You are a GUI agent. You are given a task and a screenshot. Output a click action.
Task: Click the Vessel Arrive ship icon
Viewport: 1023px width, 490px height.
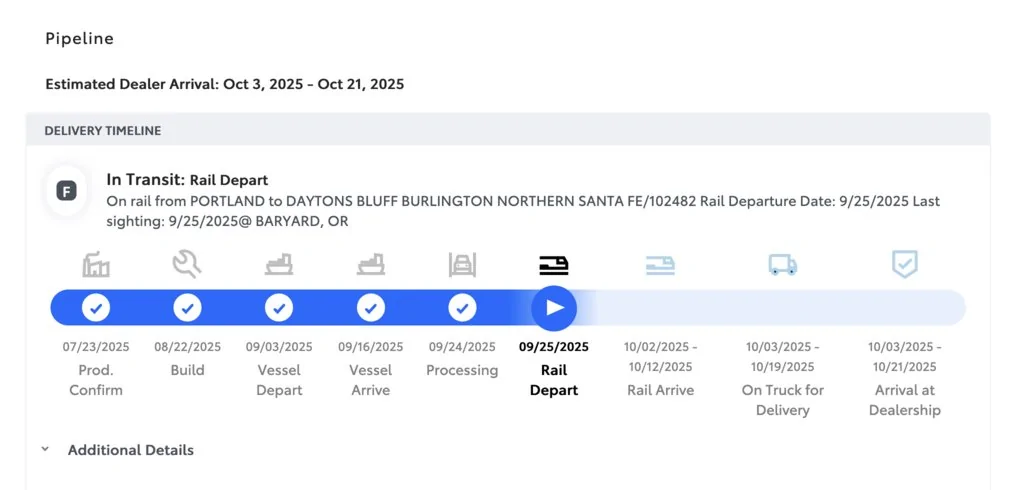click(x=371, y=264)
